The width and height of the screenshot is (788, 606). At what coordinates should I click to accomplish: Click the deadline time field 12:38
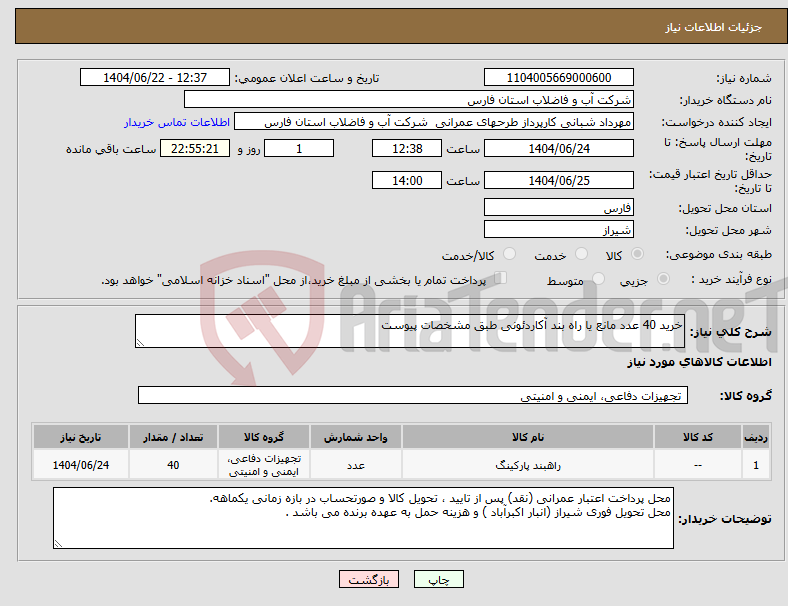click(407, 148)
